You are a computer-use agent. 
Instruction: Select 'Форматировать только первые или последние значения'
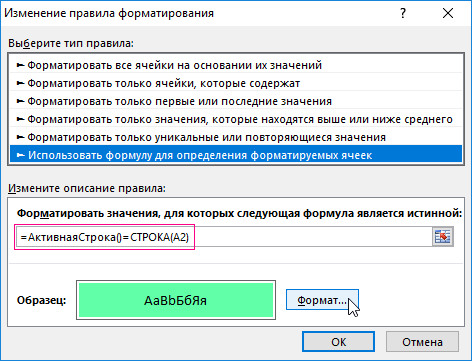(x=236, y=101)
